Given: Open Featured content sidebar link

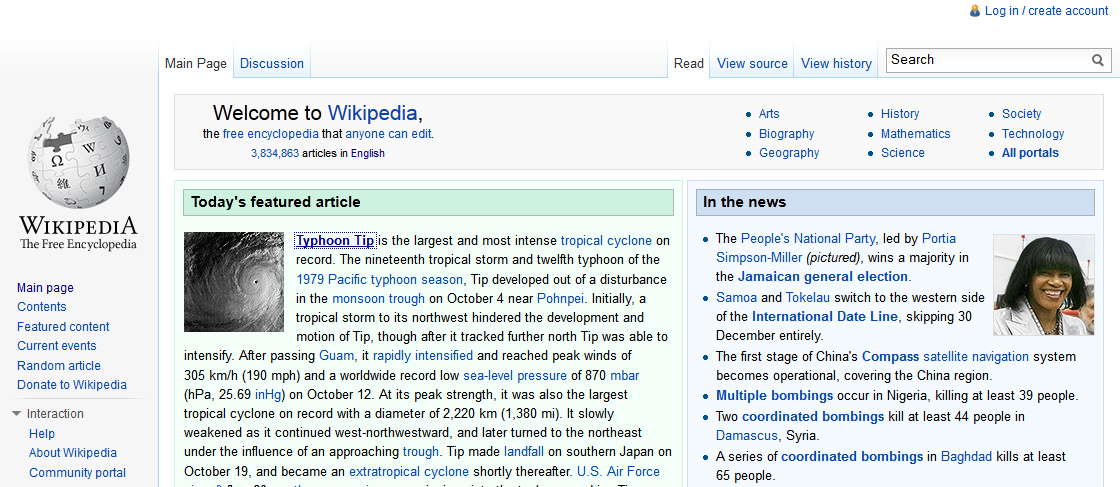Looking at the screenshot, I should 64,326.
